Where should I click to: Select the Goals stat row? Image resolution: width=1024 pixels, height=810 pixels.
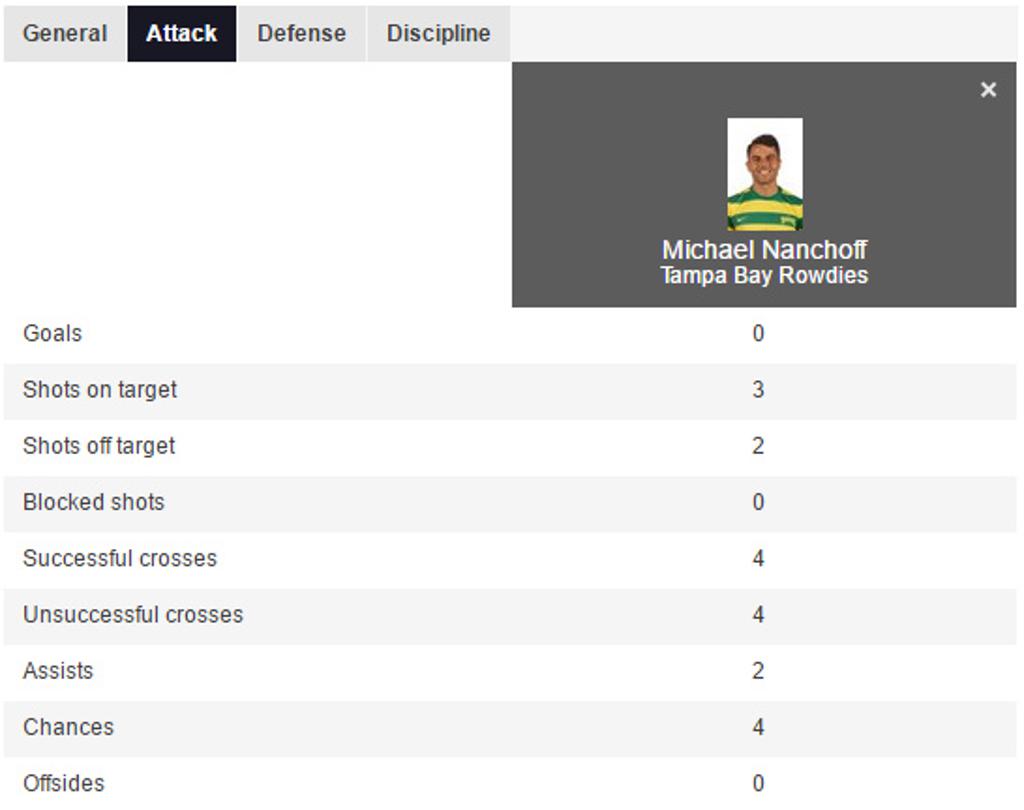coord(510,334)
